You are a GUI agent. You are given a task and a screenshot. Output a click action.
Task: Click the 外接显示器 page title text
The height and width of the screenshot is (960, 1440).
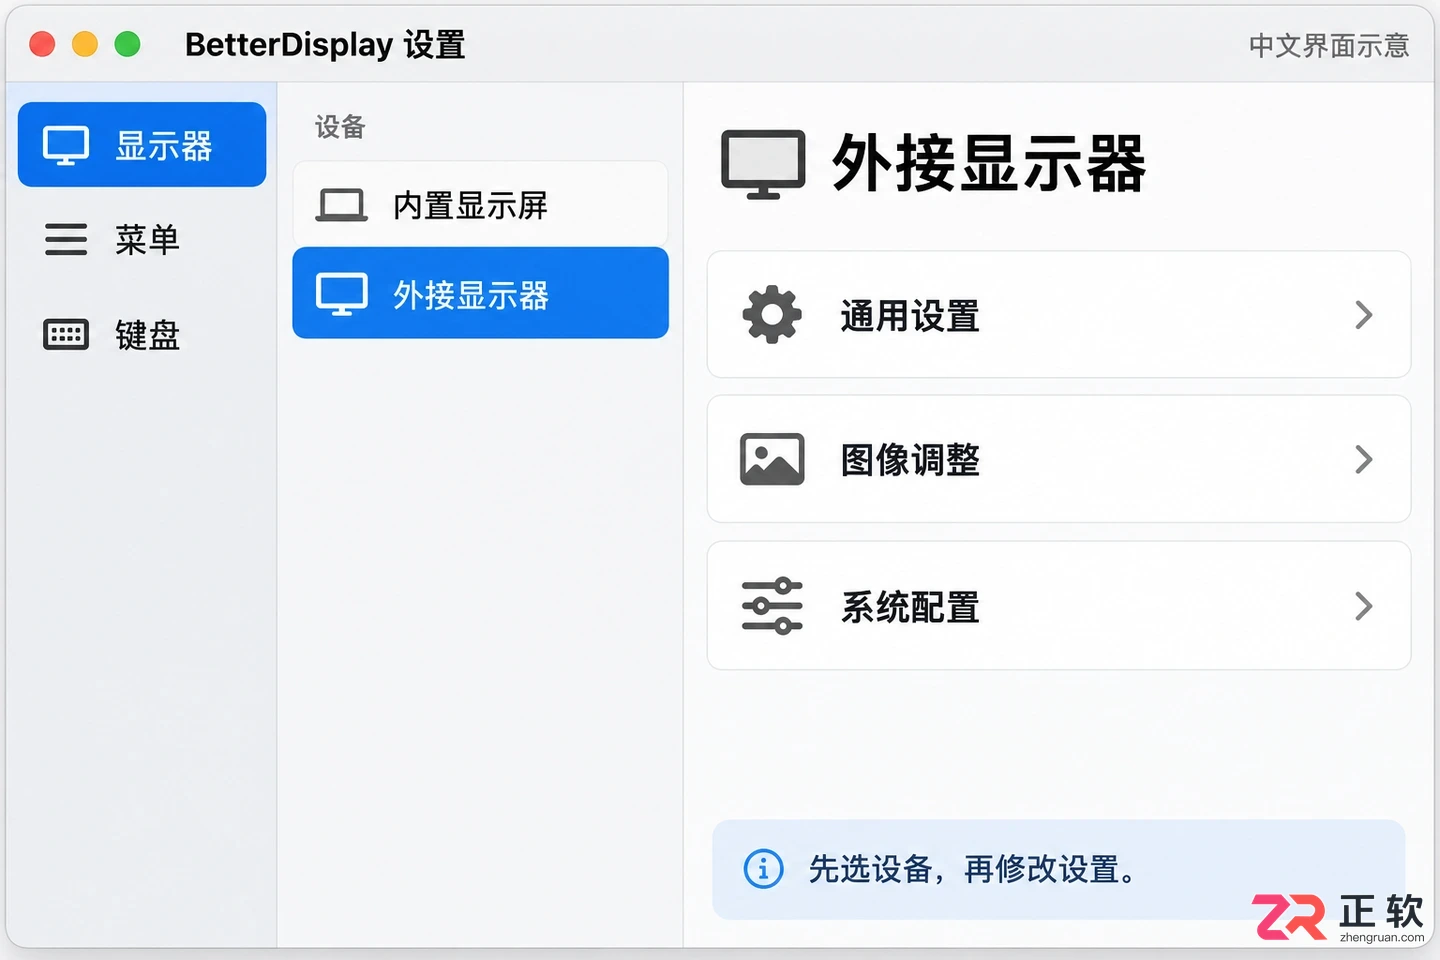[x=988, y=164]
